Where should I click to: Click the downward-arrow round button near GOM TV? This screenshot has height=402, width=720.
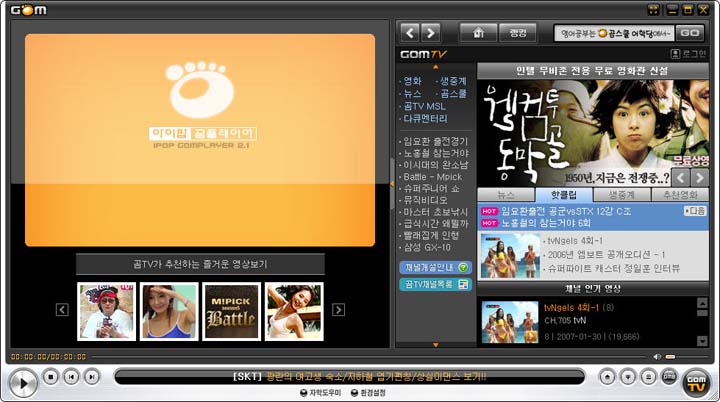tap(628, 377)
